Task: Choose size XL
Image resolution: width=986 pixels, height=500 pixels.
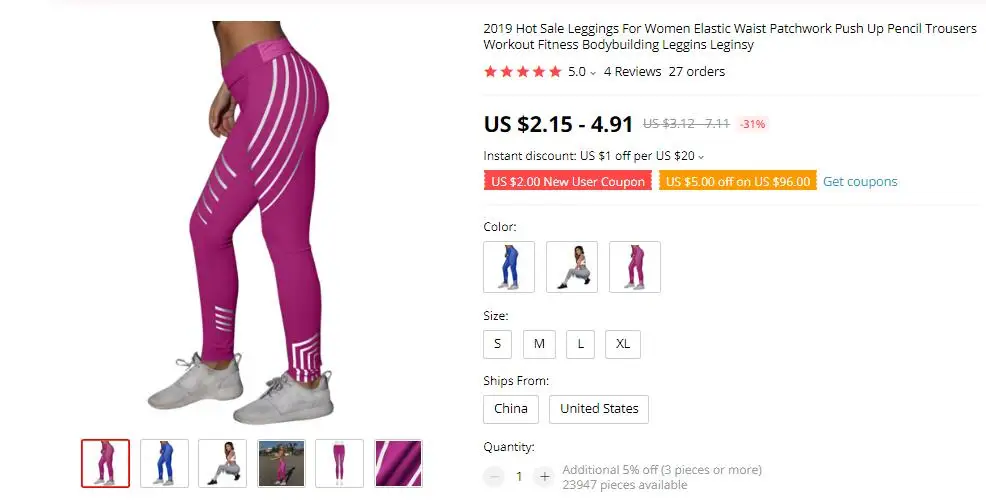Action: (623, 344)
